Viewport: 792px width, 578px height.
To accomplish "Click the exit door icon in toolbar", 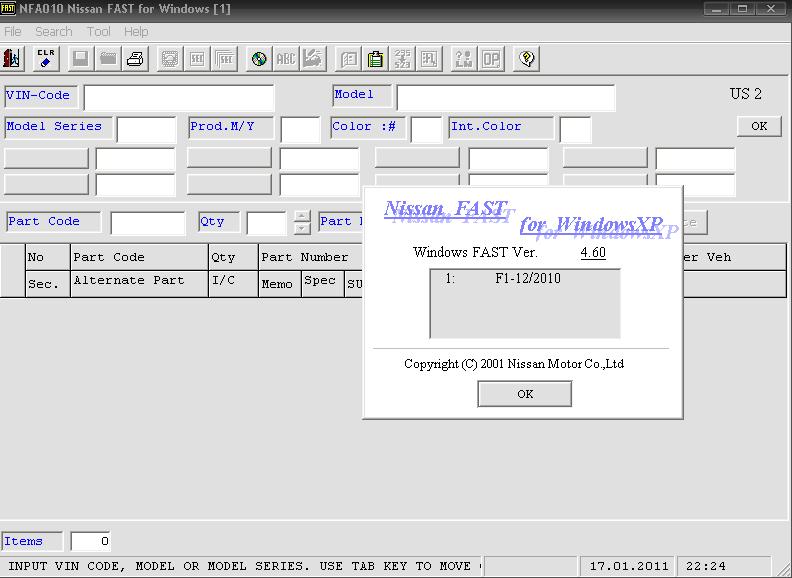I will (12, 59).
